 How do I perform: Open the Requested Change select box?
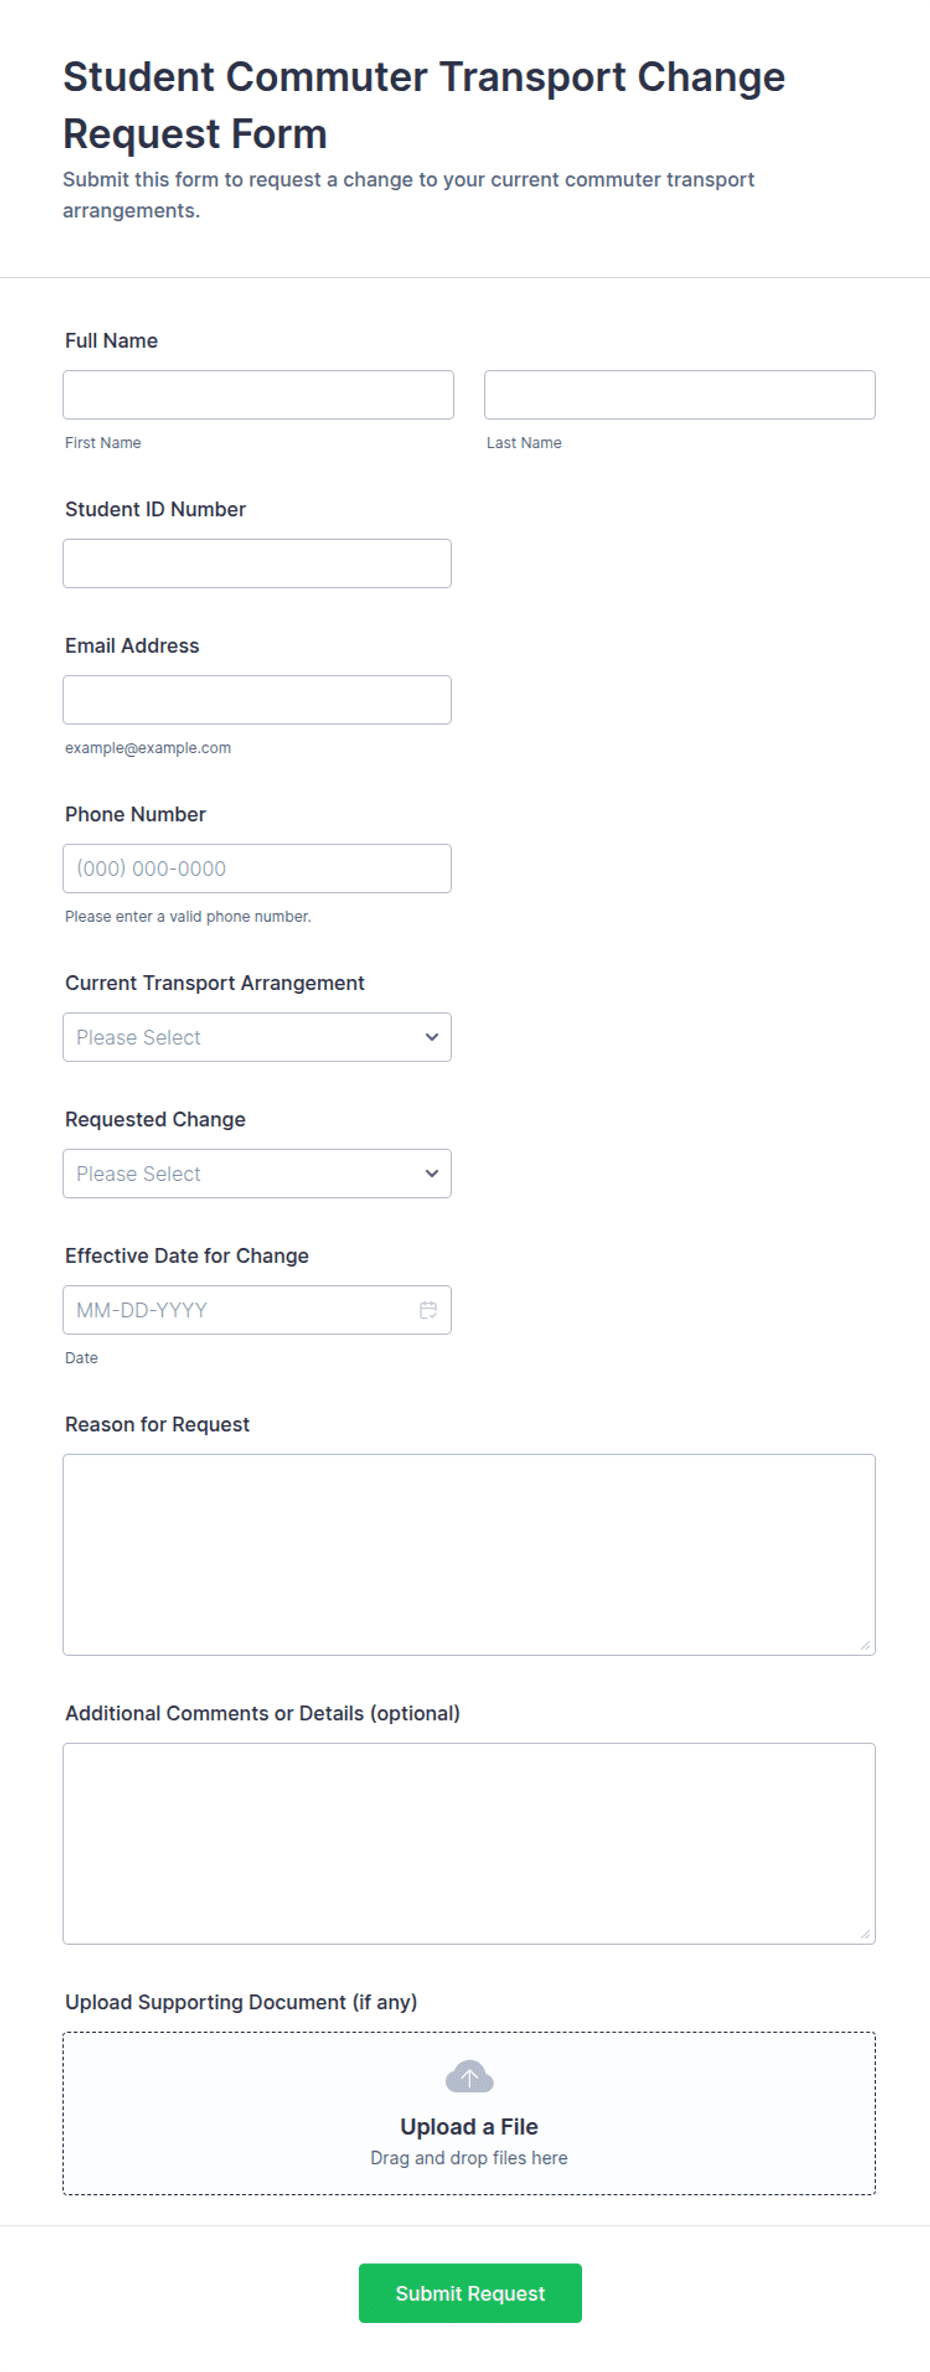(x=257, y=1173)
